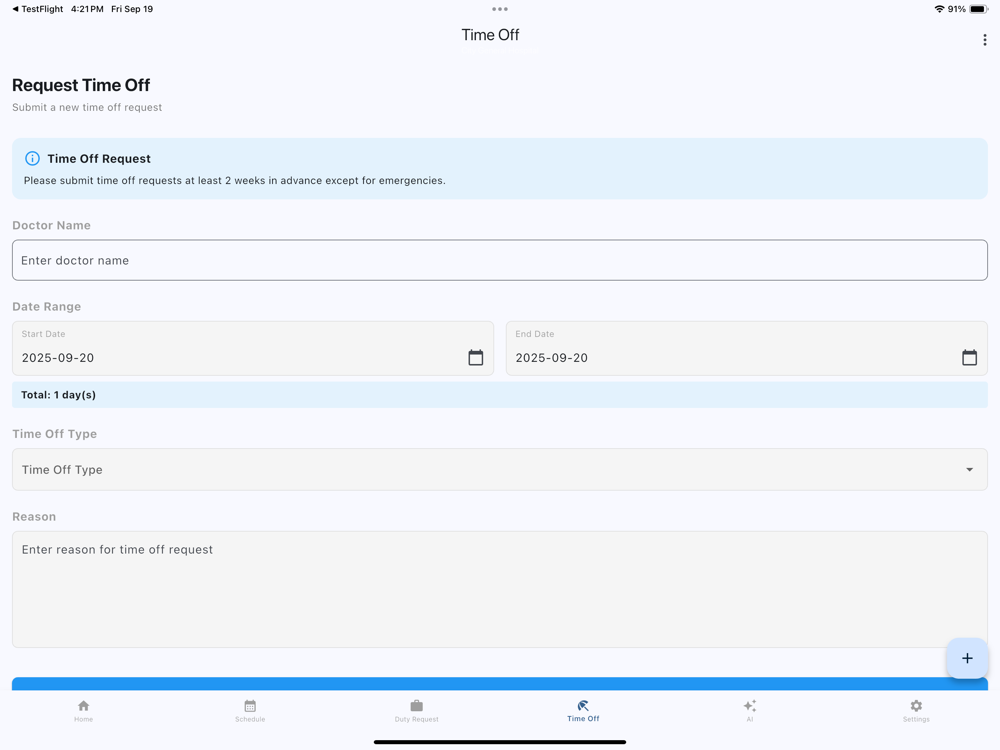Tap the multitasking three dots at top
The height and width of the screenshot is (750, 1000).
tap(500, 9)
